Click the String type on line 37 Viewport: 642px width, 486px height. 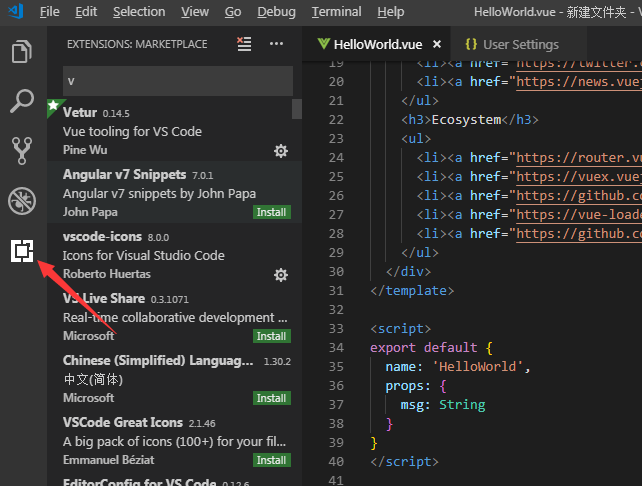tap(462, 405)
